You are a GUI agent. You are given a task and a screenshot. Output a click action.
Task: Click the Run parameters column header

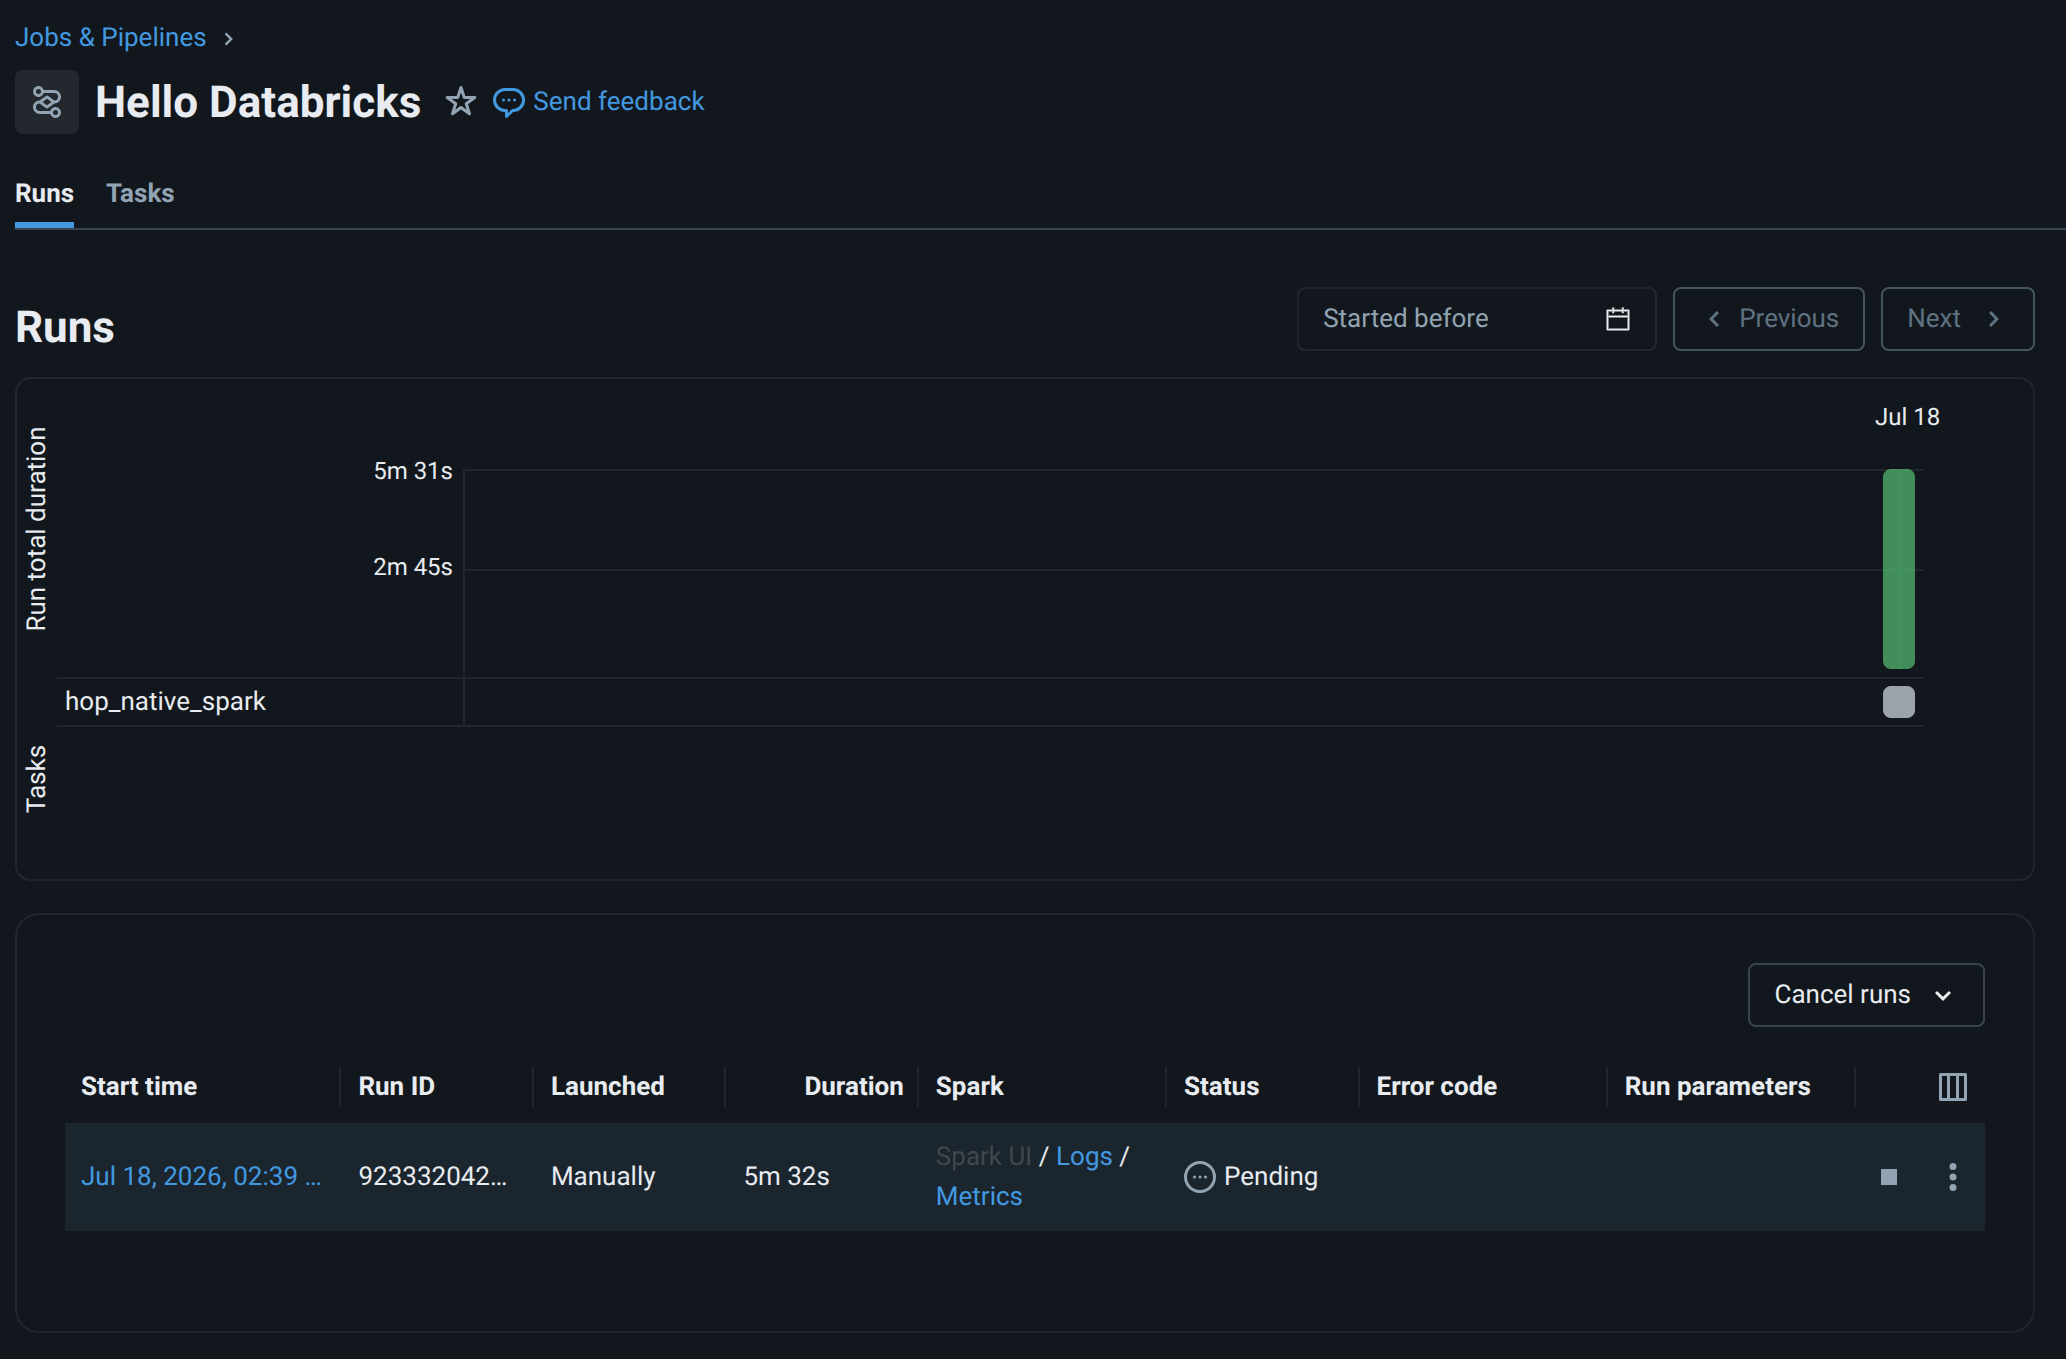pyautogui.click(x=1717, y=1087)
